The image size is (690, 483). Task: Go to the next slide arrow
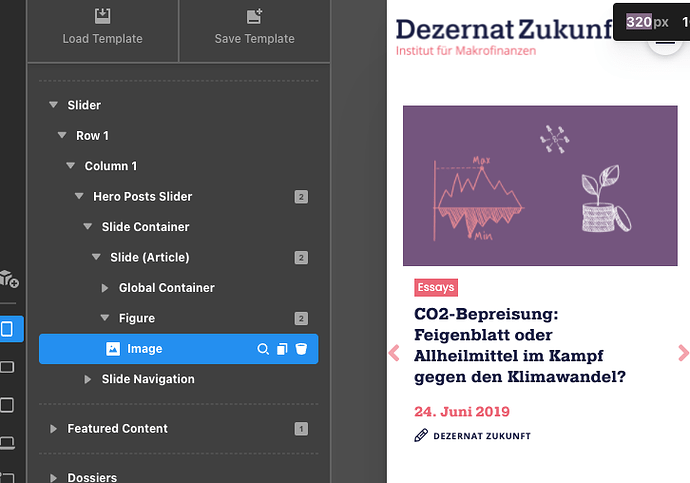683,352
